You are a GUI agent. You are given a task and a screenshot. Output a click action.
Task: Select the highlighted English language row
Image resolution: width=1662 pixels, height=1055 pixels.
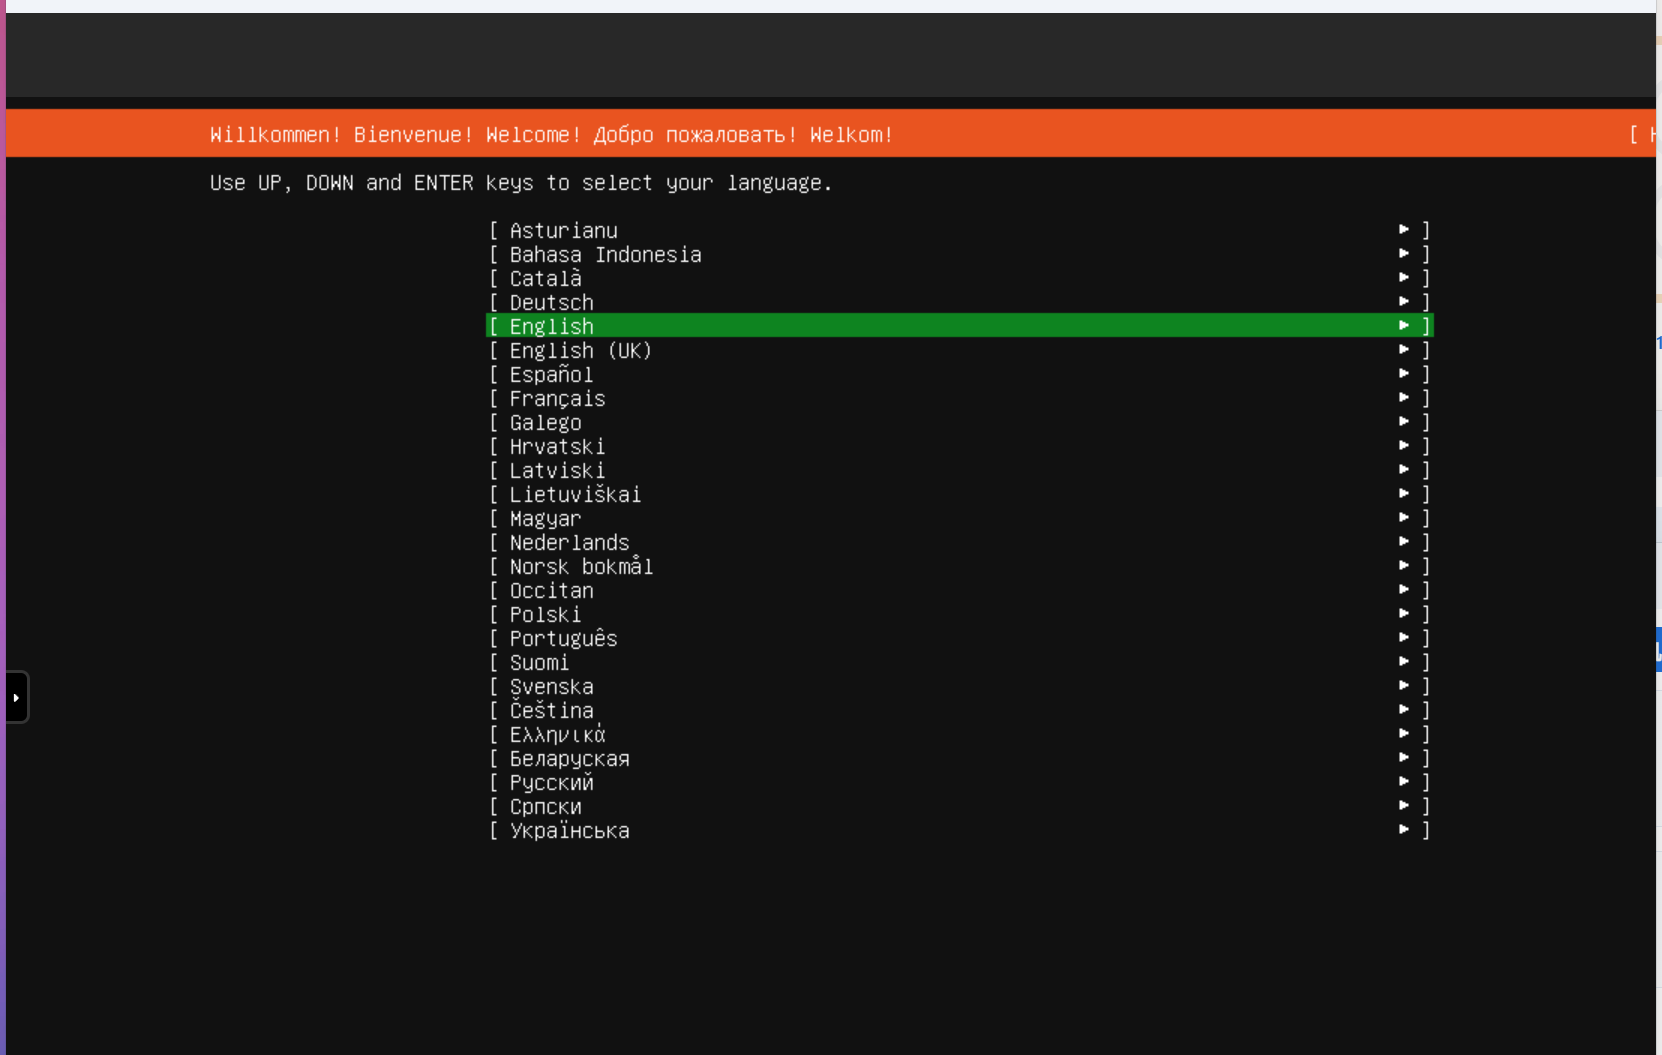960,326
